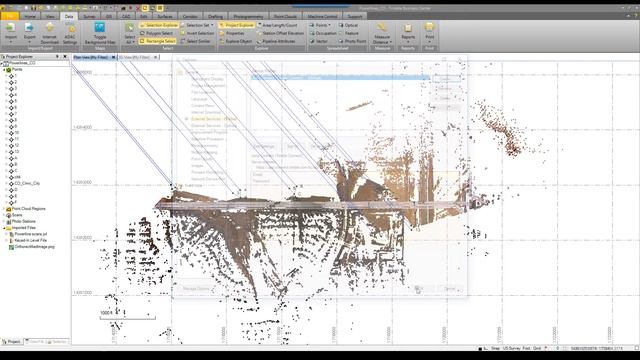Toggle Project Explorer pane

[x=237, y=25]
